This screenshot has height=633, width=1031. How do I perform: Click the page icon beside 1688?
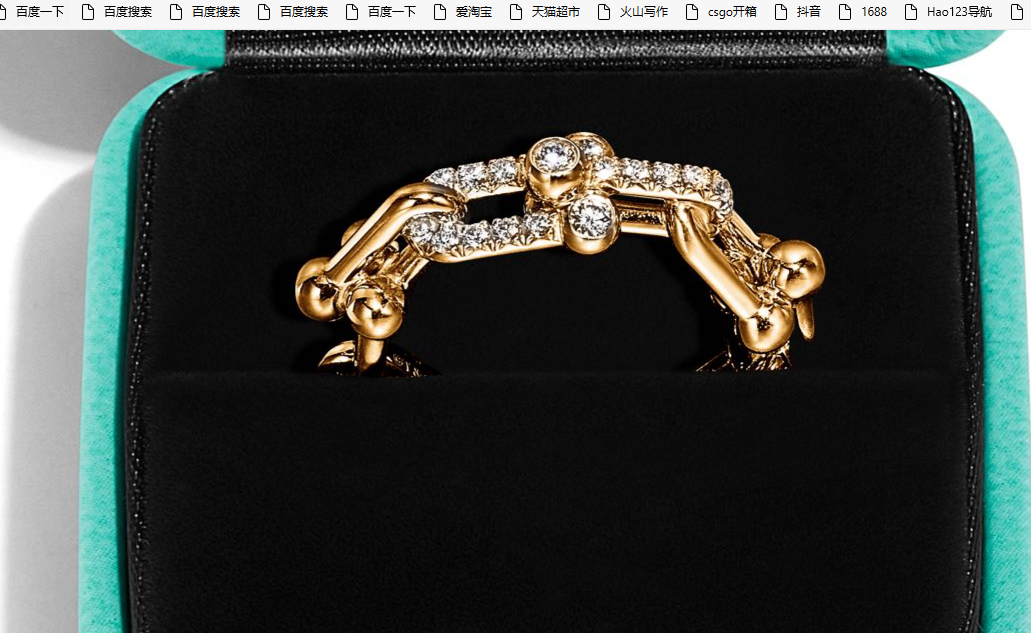tap(845, 12)
